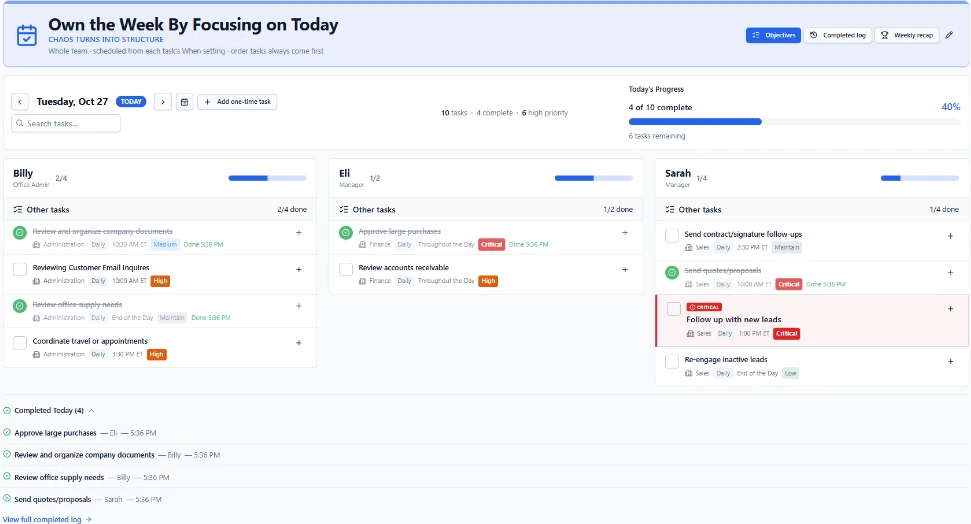Click Sarah's progress bar

(x=920, y=178)
